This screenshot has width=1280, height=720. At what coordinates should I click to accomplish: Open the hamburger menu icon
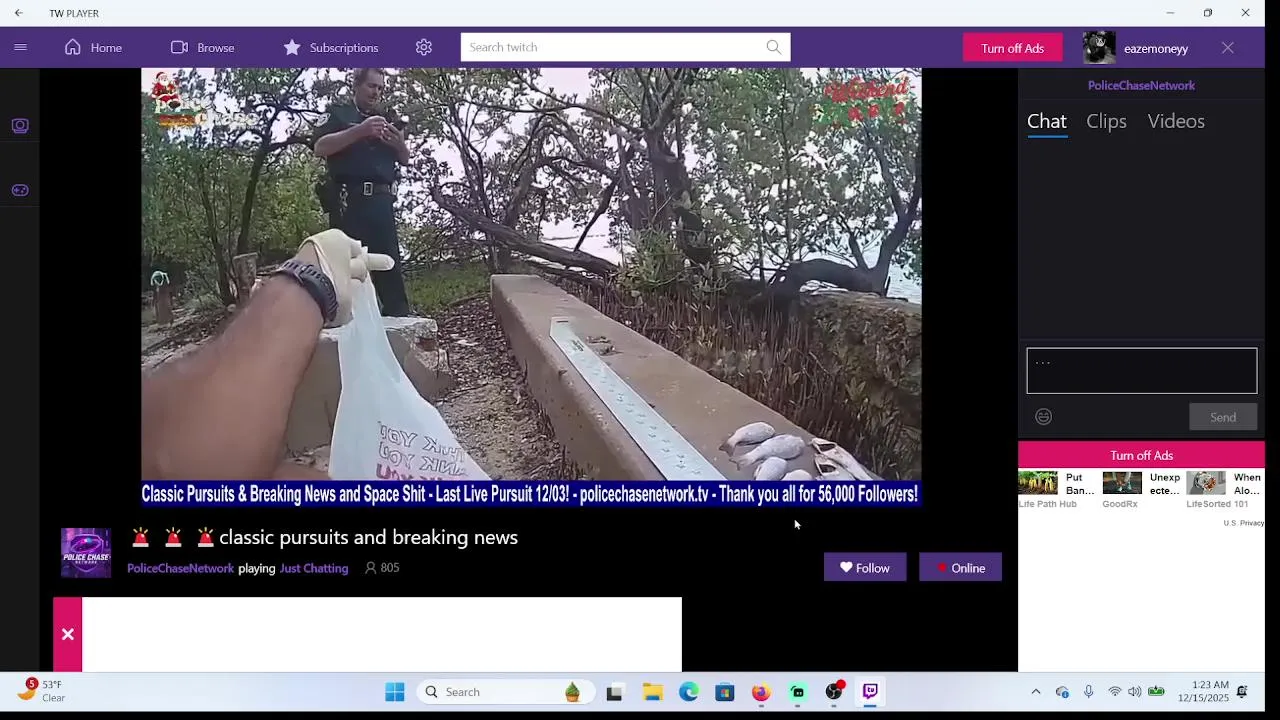pos(20,47)
